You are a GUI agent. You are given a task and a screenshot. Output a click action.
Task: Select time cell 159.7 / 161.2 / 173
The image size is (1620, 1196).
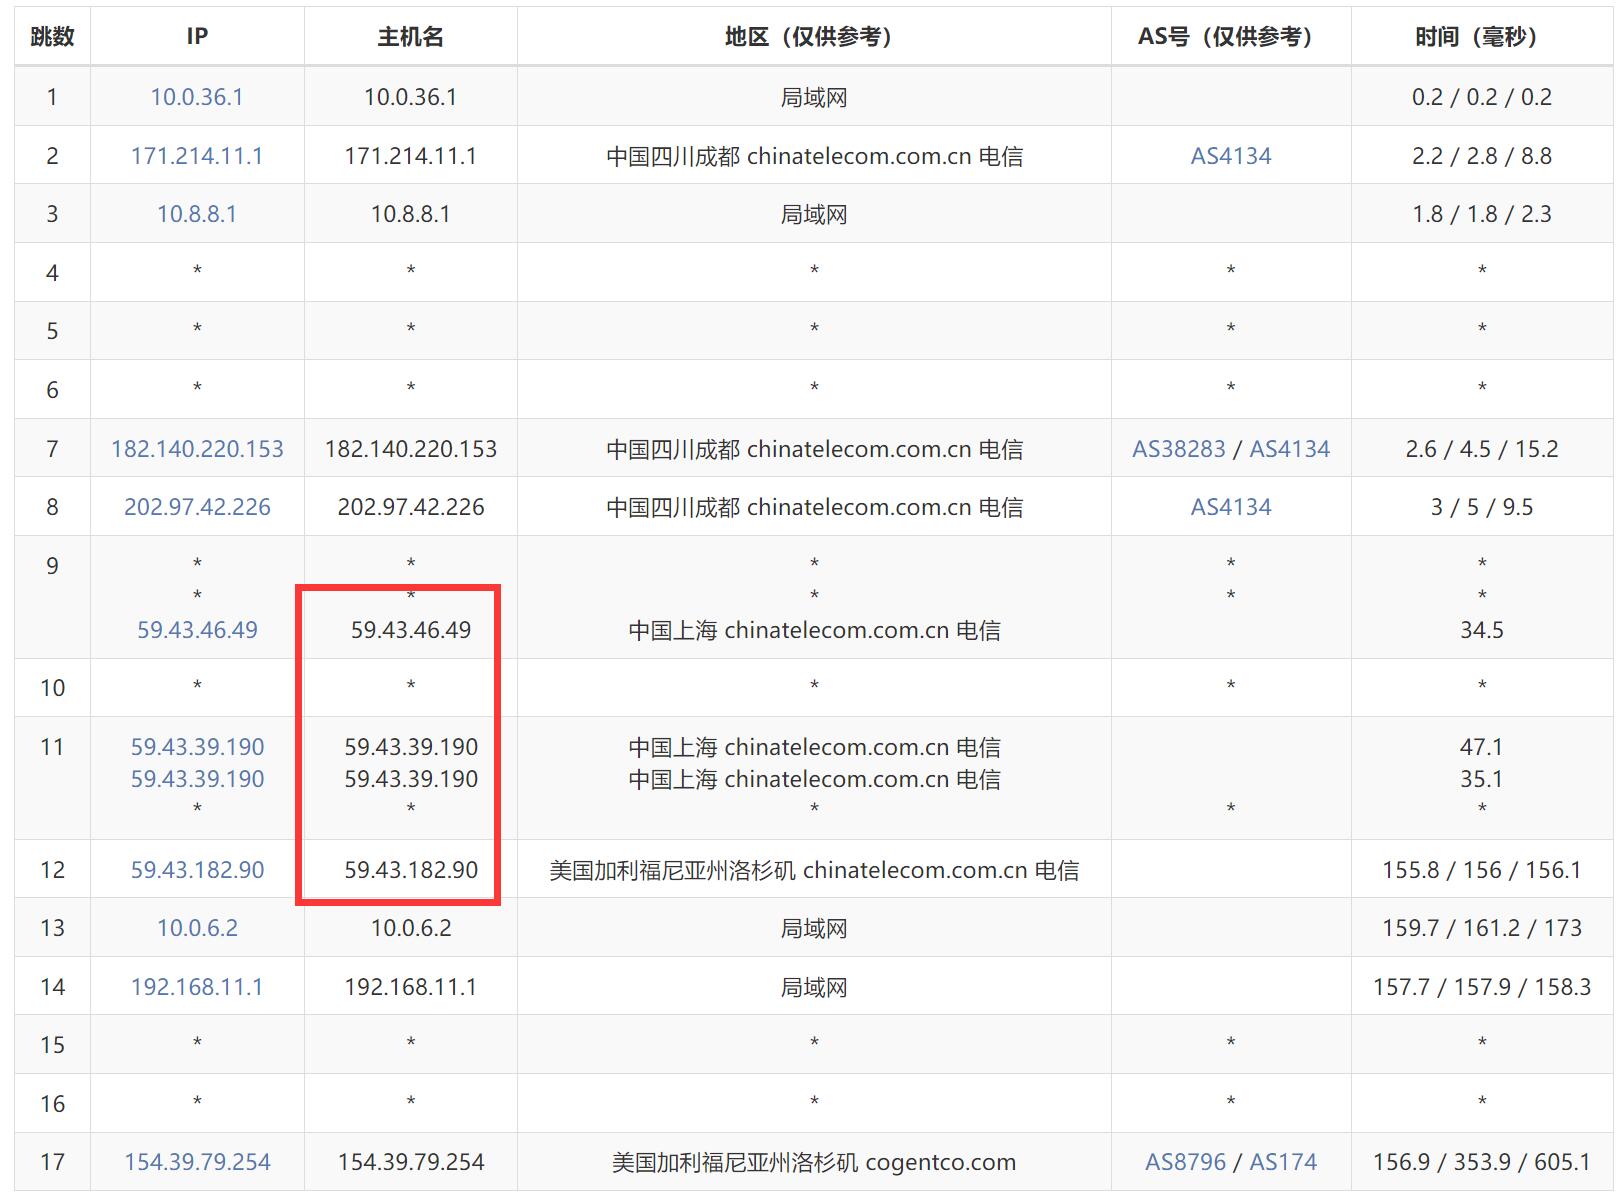[x=1481, y=928]
